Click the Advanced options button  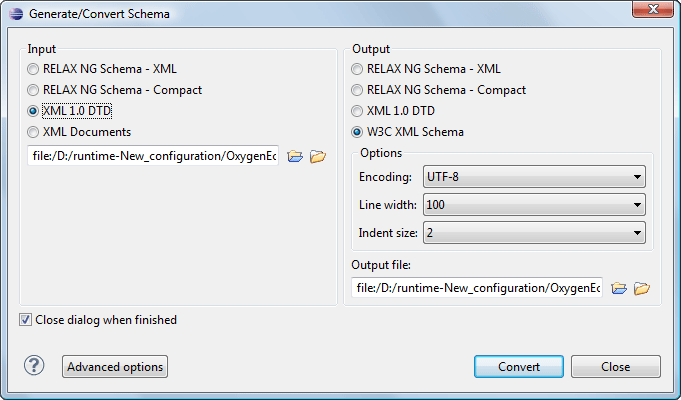[x=115, y=367]
